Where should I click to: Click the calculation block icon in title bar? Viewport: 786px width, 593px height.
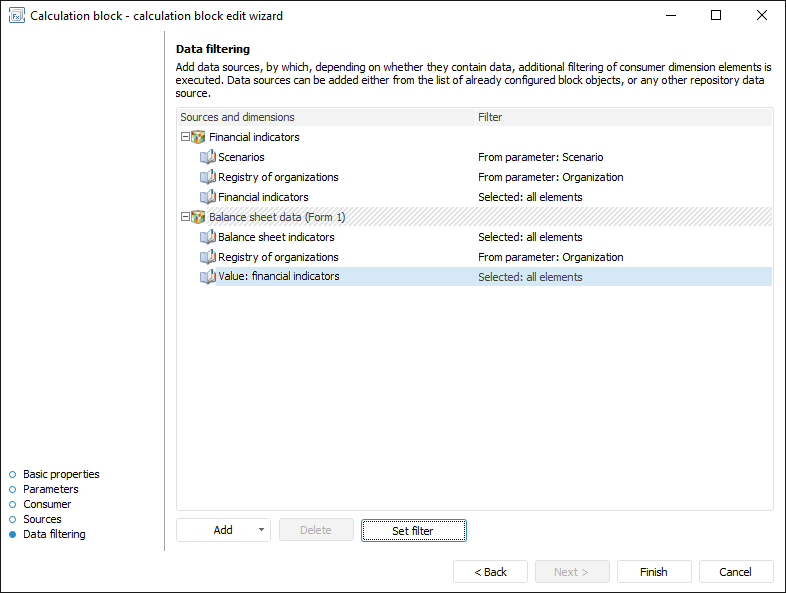click(x=16, y=16)
